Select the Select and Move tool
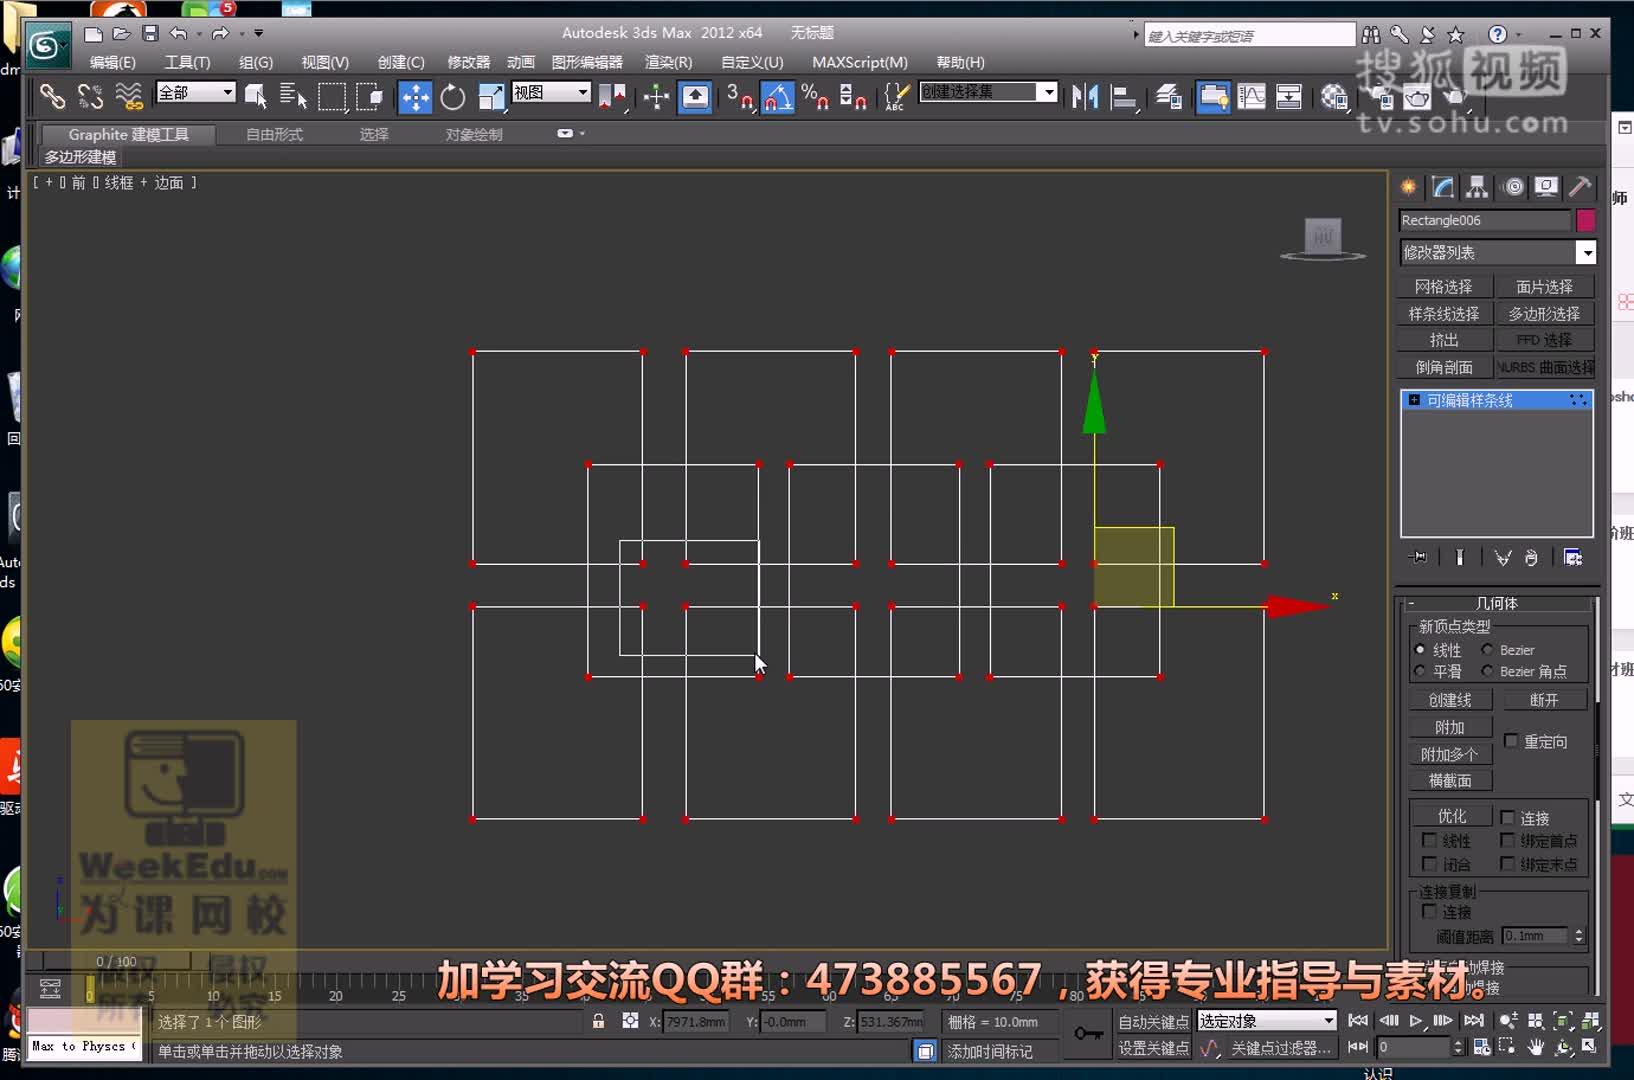Viewport: 1634px width, 1080px height. click(x=415, y=97)
